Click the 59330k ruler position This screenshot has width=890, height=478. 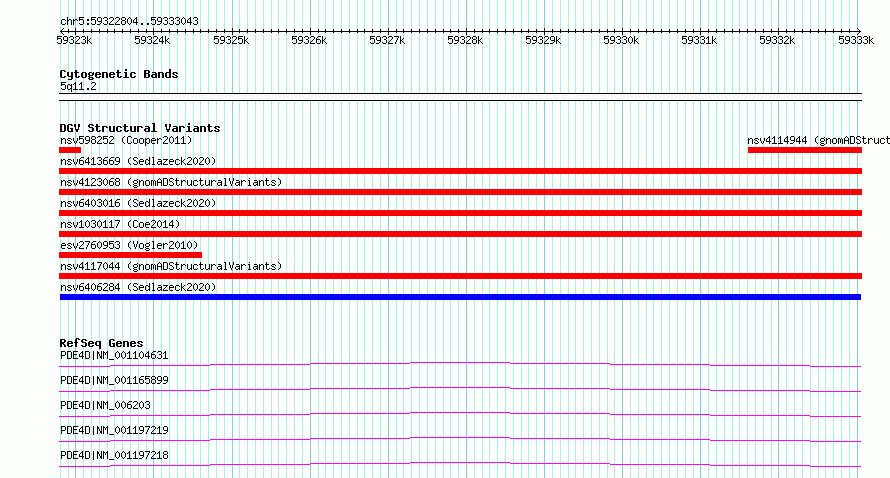coord(621,40)
